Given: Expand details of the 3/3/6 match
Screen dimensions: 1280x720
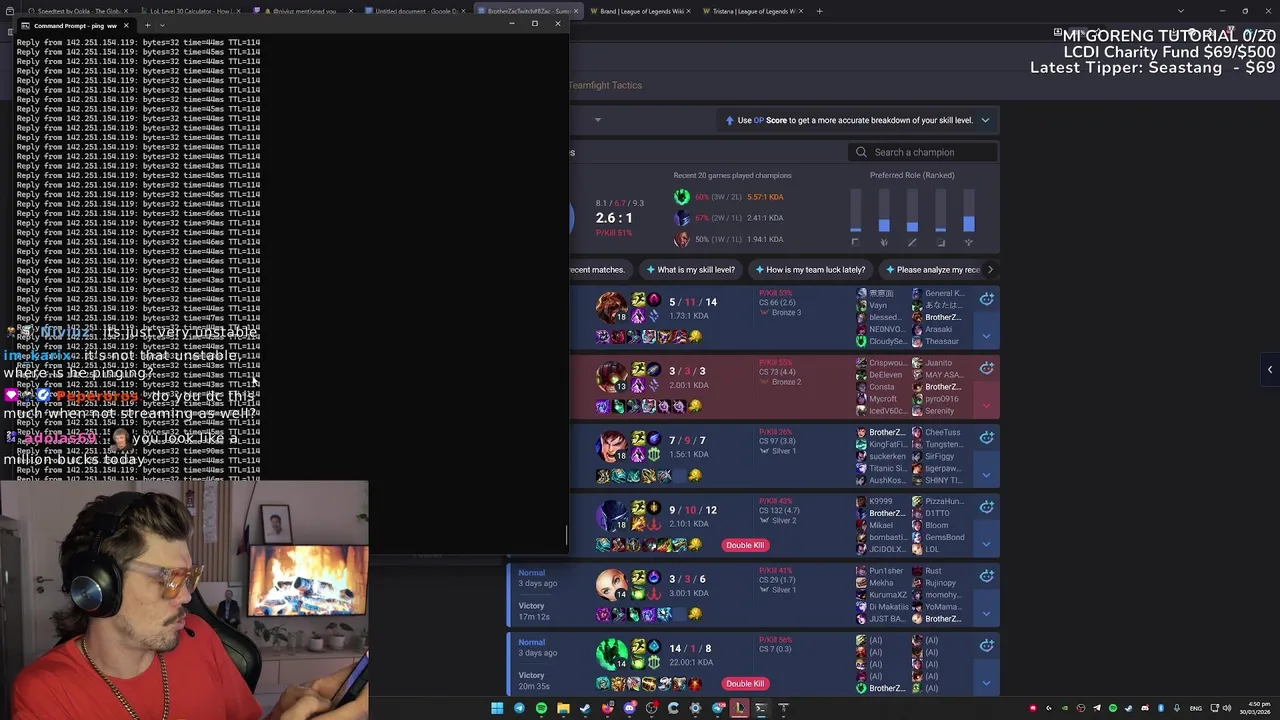Looking at the screenshot, I should (986, 613).
